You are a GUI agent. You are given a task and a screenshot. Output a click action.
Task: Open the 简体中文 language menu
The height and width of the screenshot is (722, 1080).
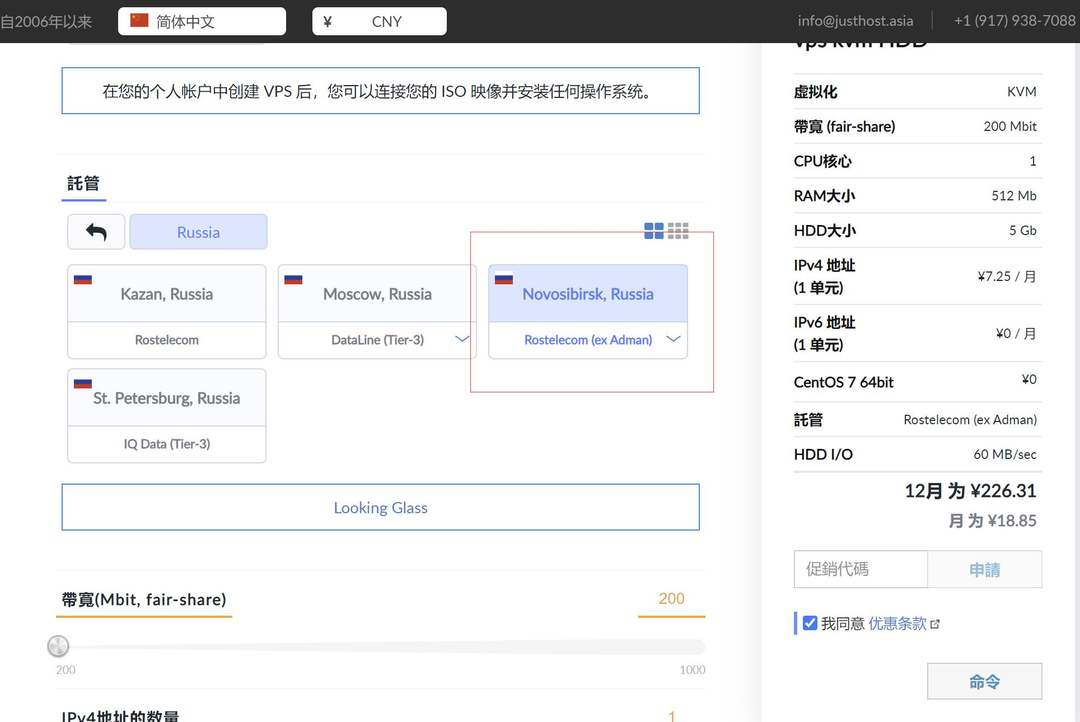click(x=200, y=20)
